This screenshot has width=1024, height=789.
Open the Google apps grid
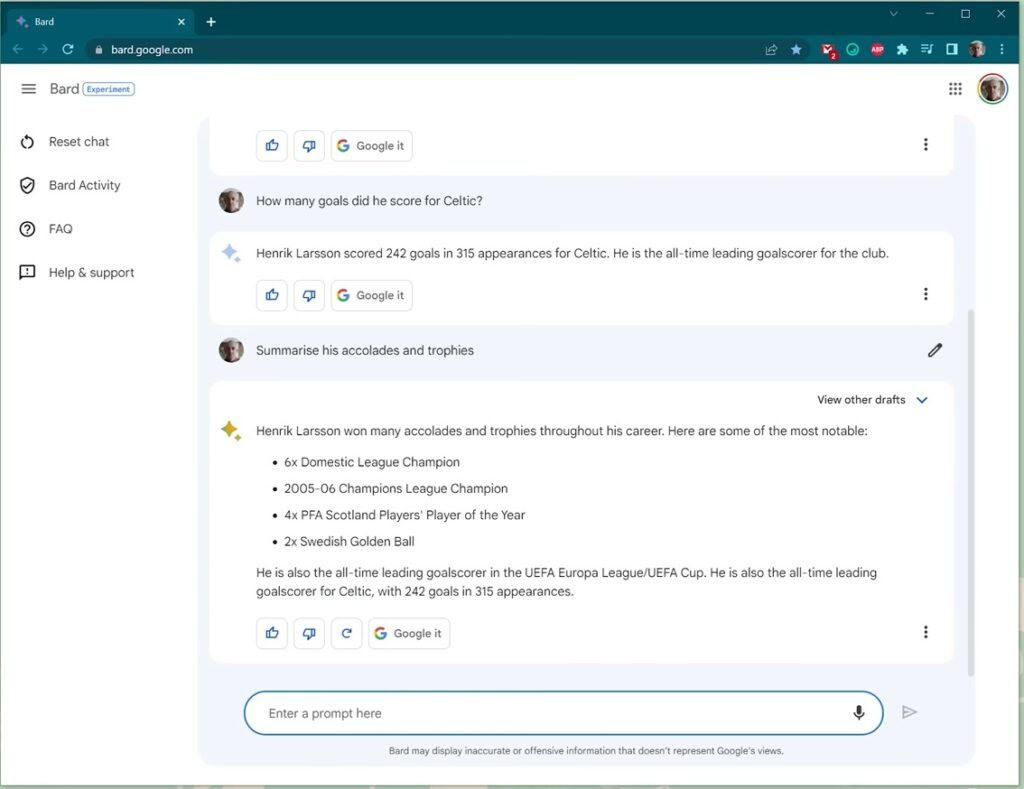pos(955,89)
